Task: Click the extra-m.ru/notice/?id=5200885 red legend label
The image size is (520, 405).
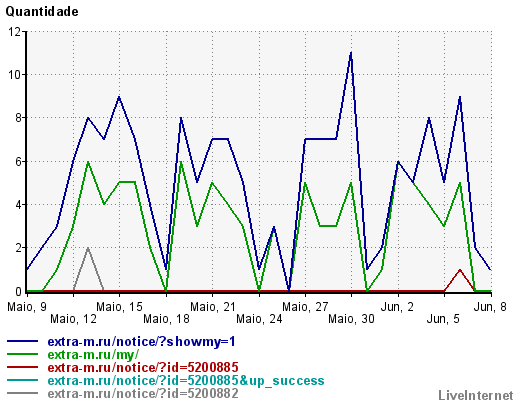Action: click(143, 368)
